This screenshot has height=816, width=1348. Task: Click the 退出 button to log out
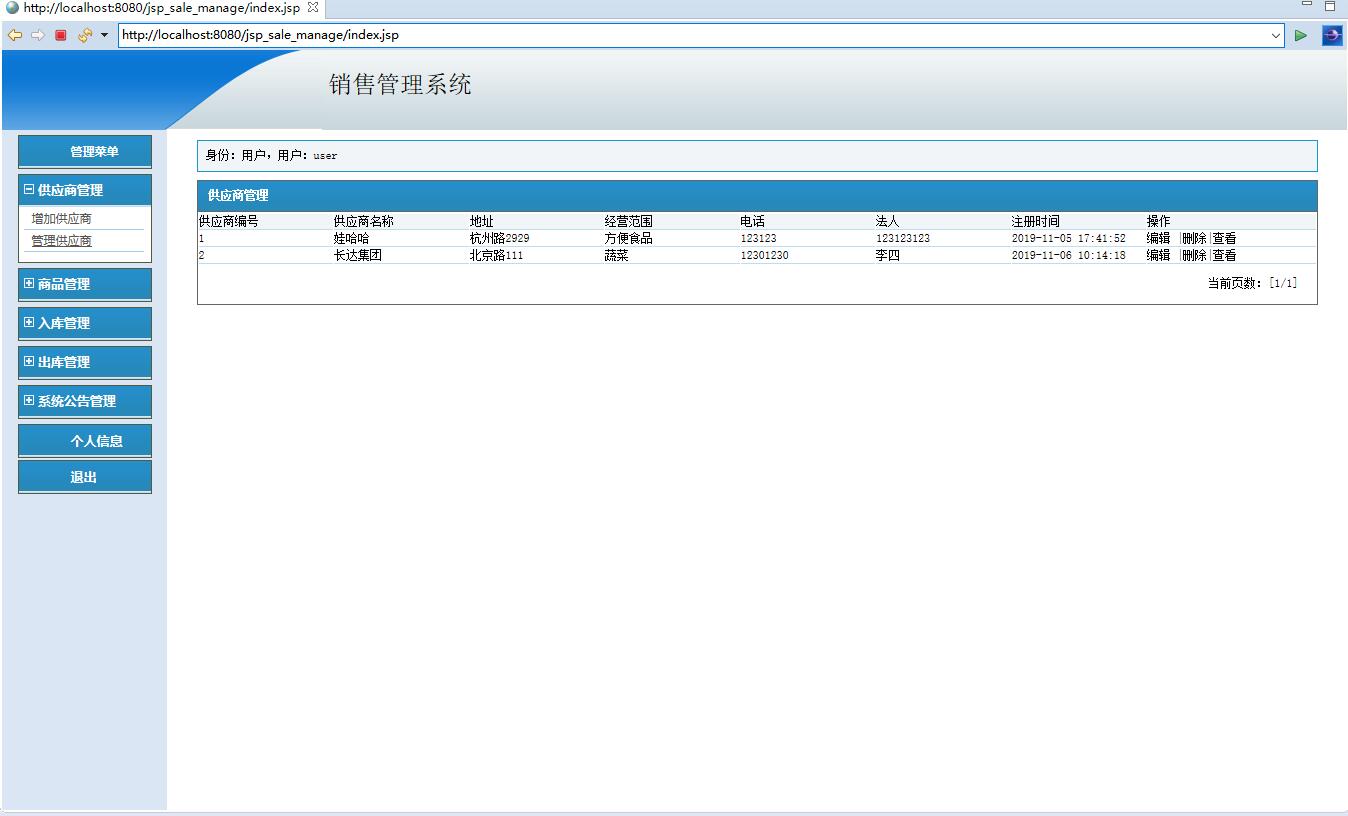point(84,476)
